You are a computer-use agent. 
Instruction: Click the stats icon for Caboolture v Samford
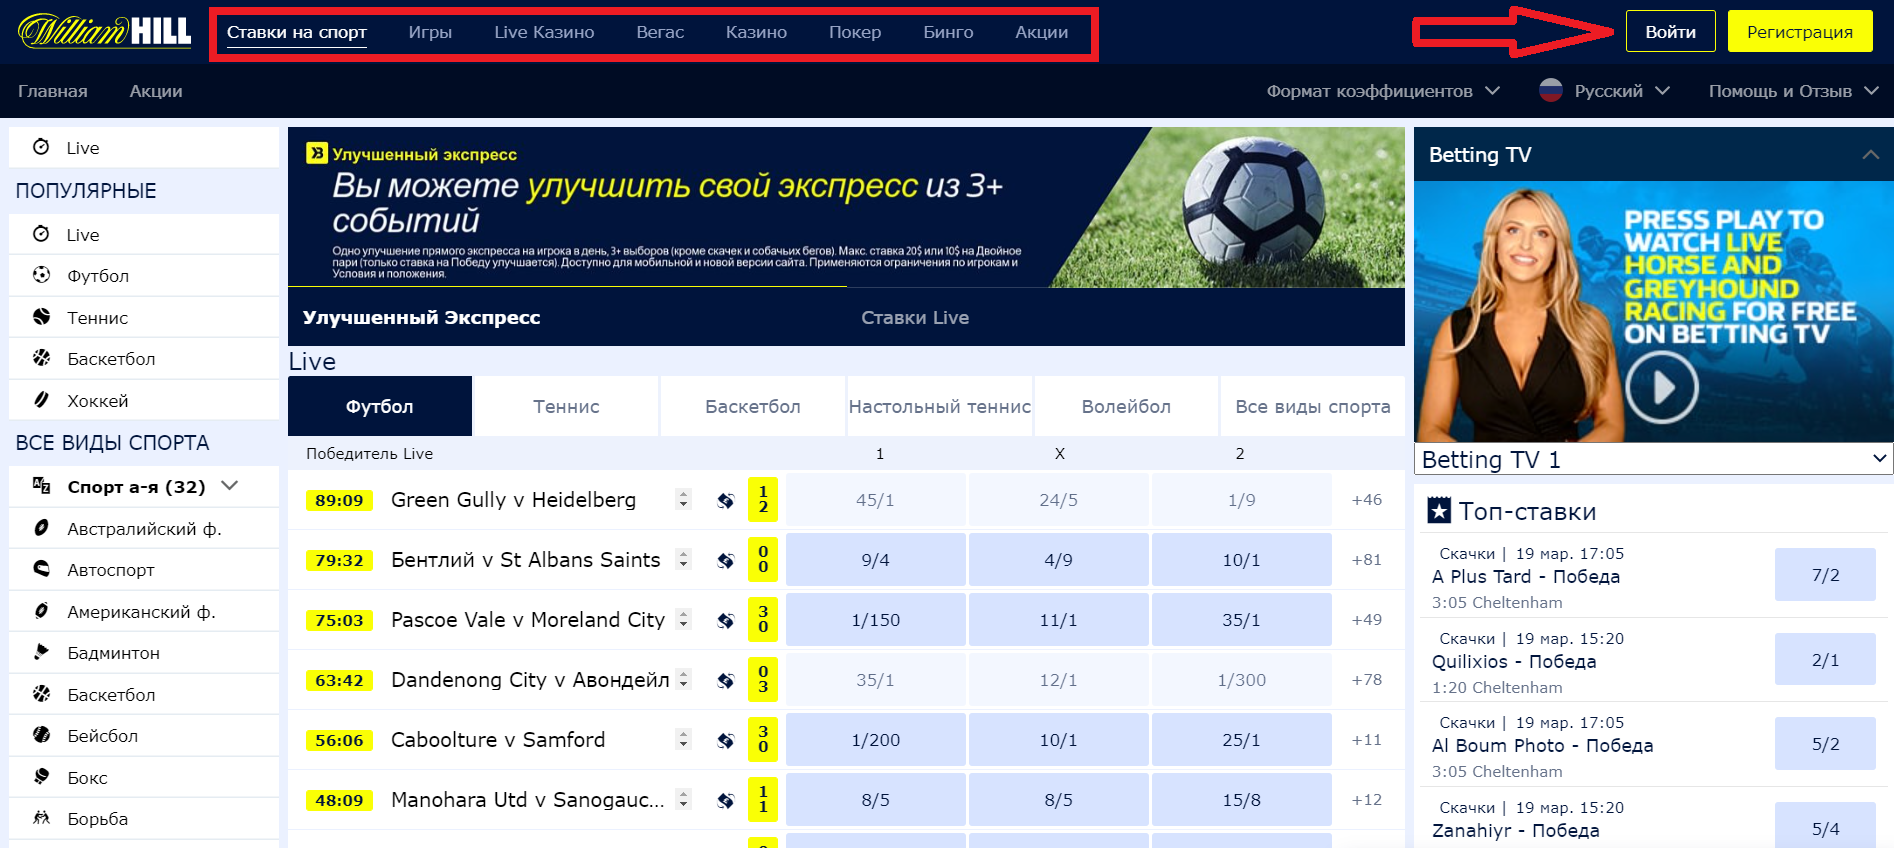tap(726, 740)
